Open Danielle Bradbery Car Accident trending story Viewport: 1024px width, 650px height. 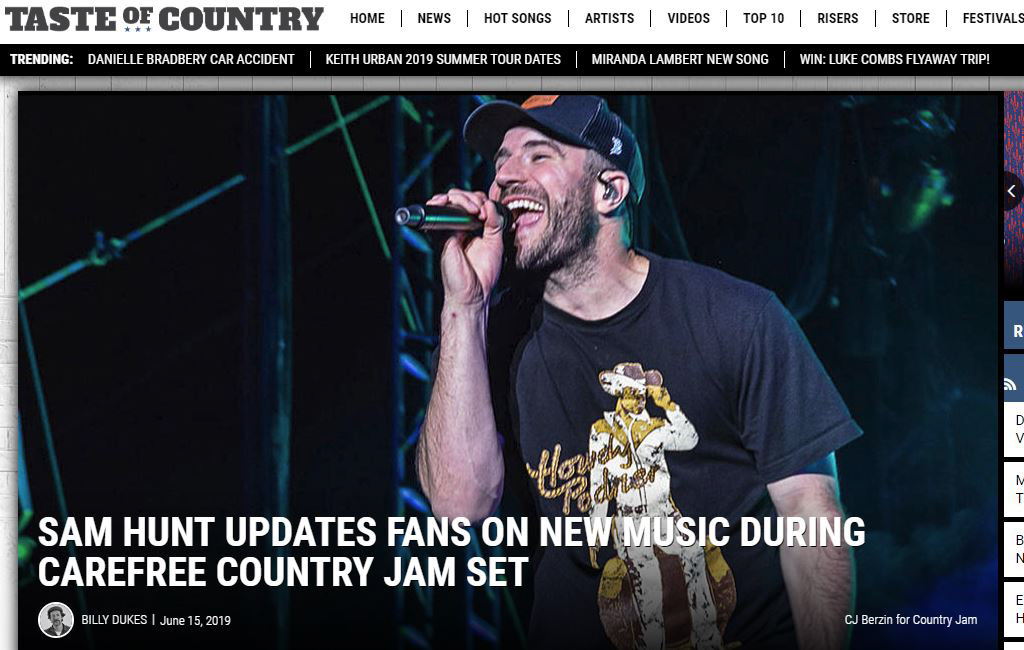point(191,59)
